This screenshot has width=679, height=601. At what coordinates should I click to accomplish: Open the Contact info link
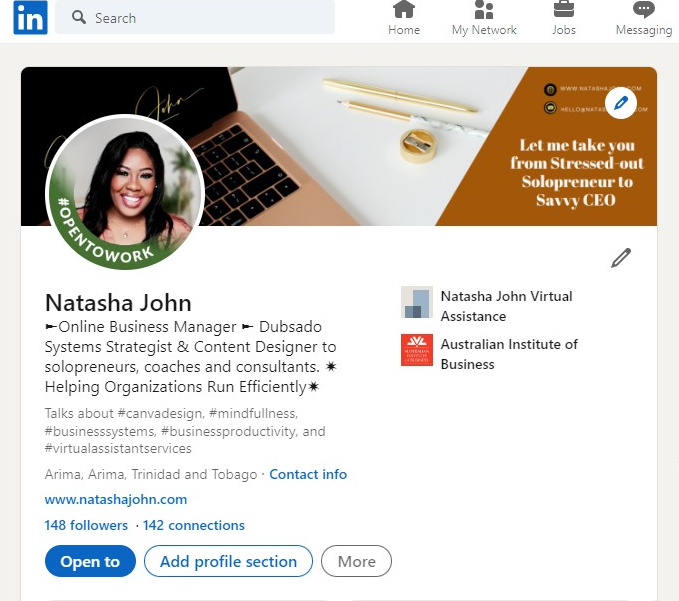[x=308, y=475]
